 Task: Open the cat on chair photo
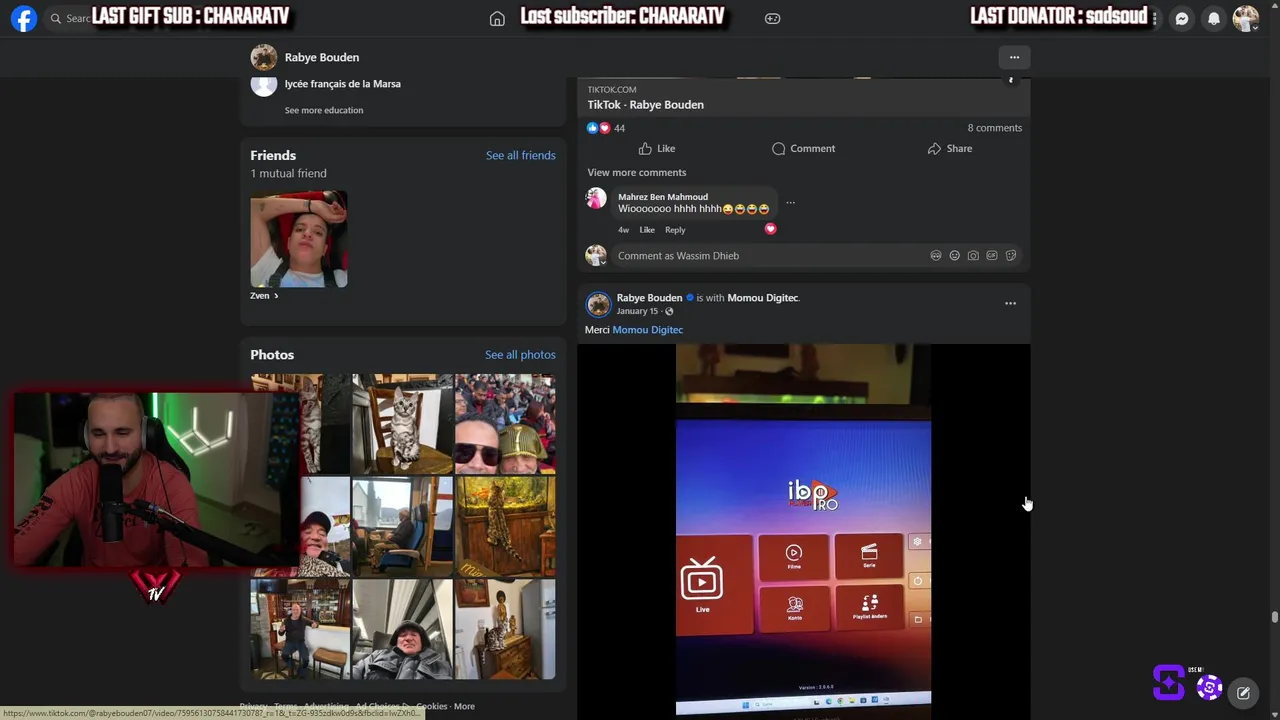coord(402,424)
